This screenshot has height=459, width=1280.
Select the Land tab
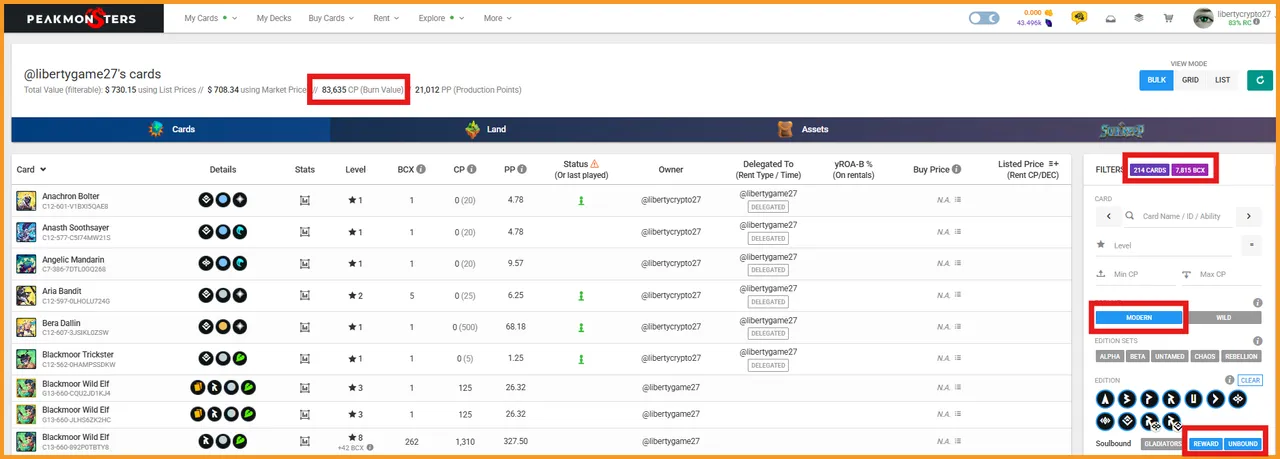(488, 129)
